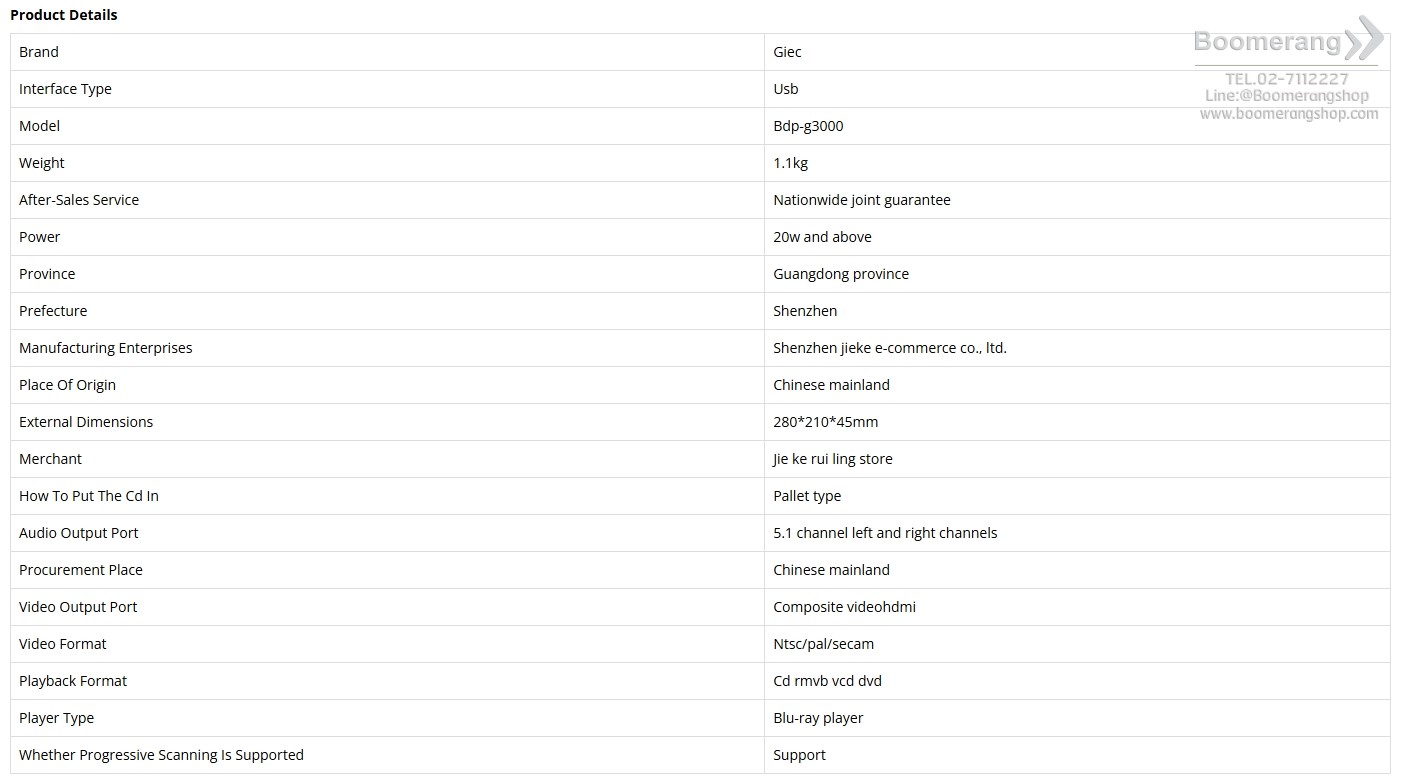Select the Blu-ray player type value
The height and width of the screenshot is (784, 1401).
coord(817,718)
